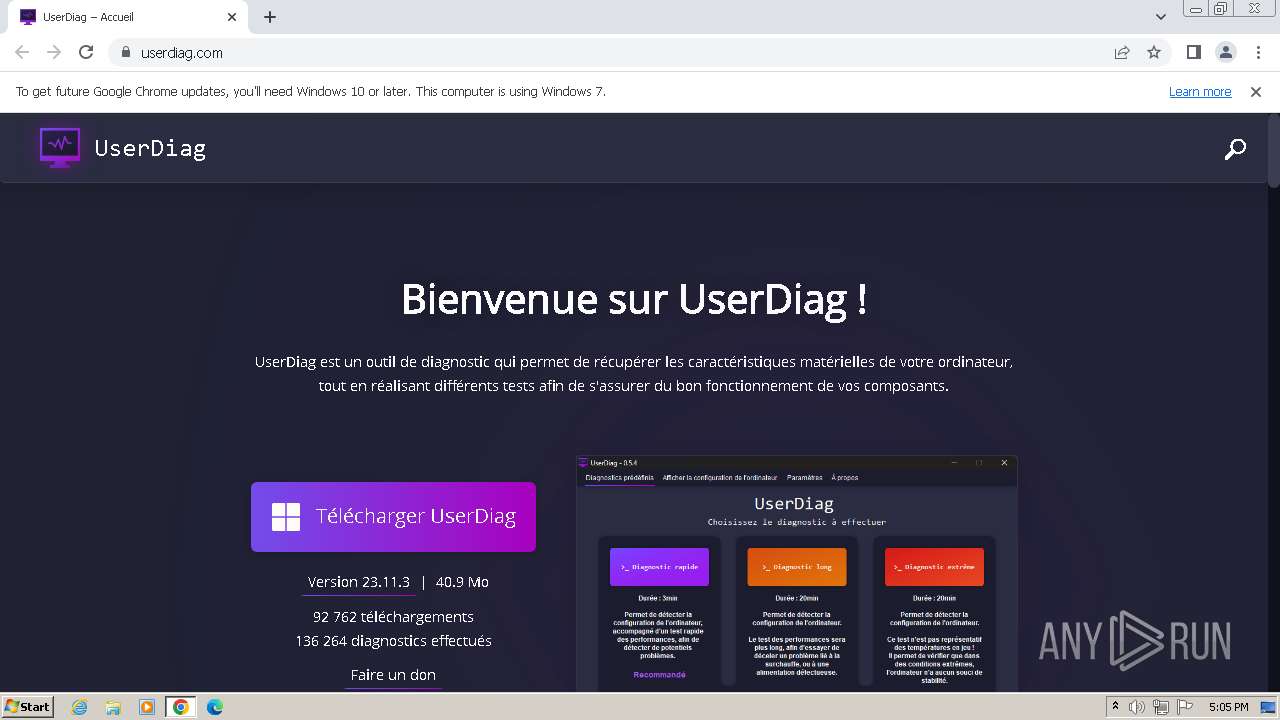Click the 40.9 Mo file size text
Image resolution: width=1280 pixels, height=720 pixels.
(x=462, y=582)
